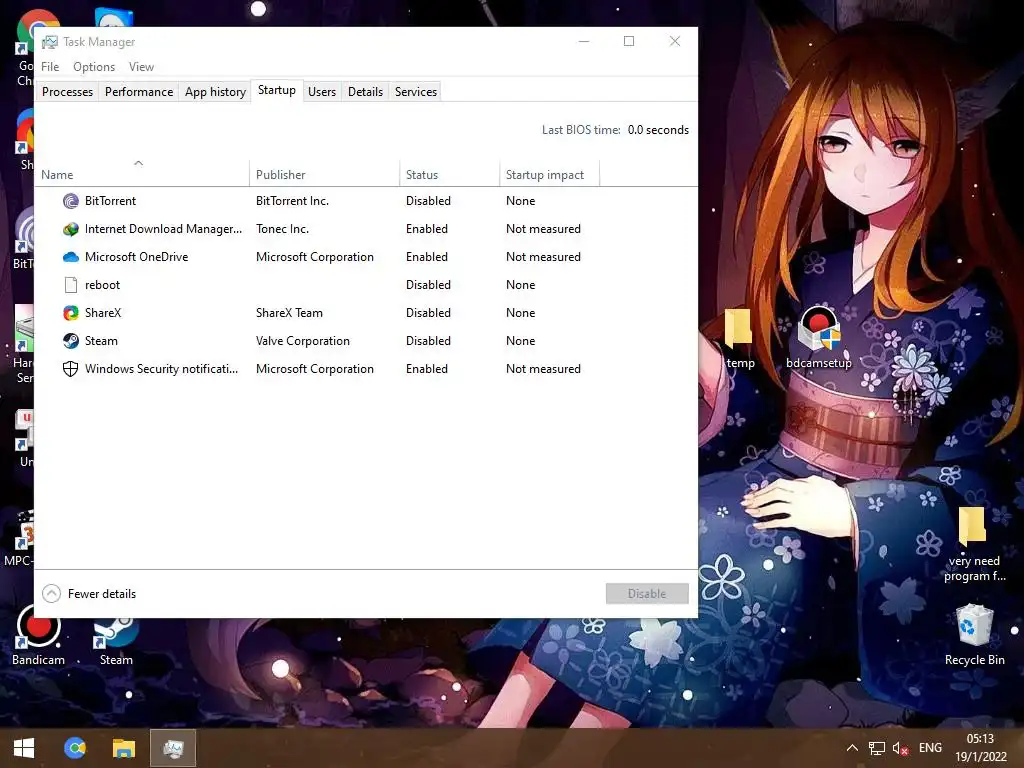This screenshot has height=768, width=1024.
Task: Click the blank file icon next to reboot
Action: 71,285
